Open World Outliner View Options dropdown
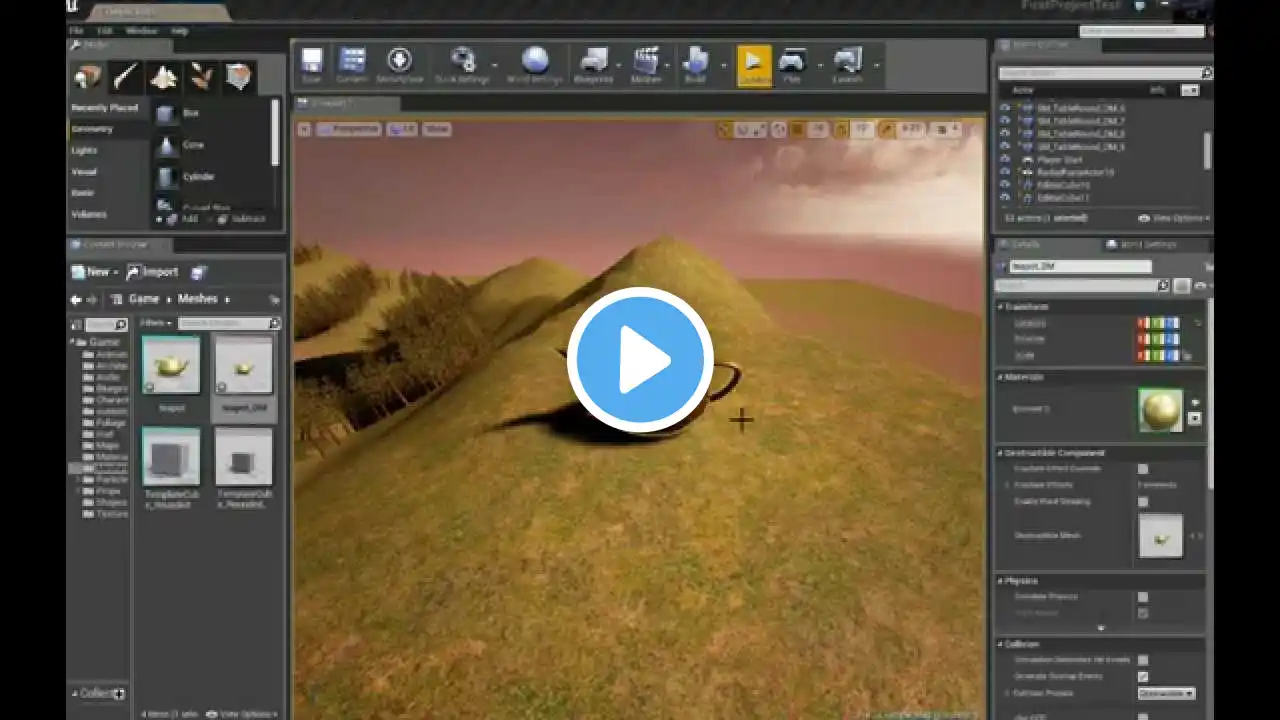The height and width of the screenshot is (720, 1280). coord(1173,218)
